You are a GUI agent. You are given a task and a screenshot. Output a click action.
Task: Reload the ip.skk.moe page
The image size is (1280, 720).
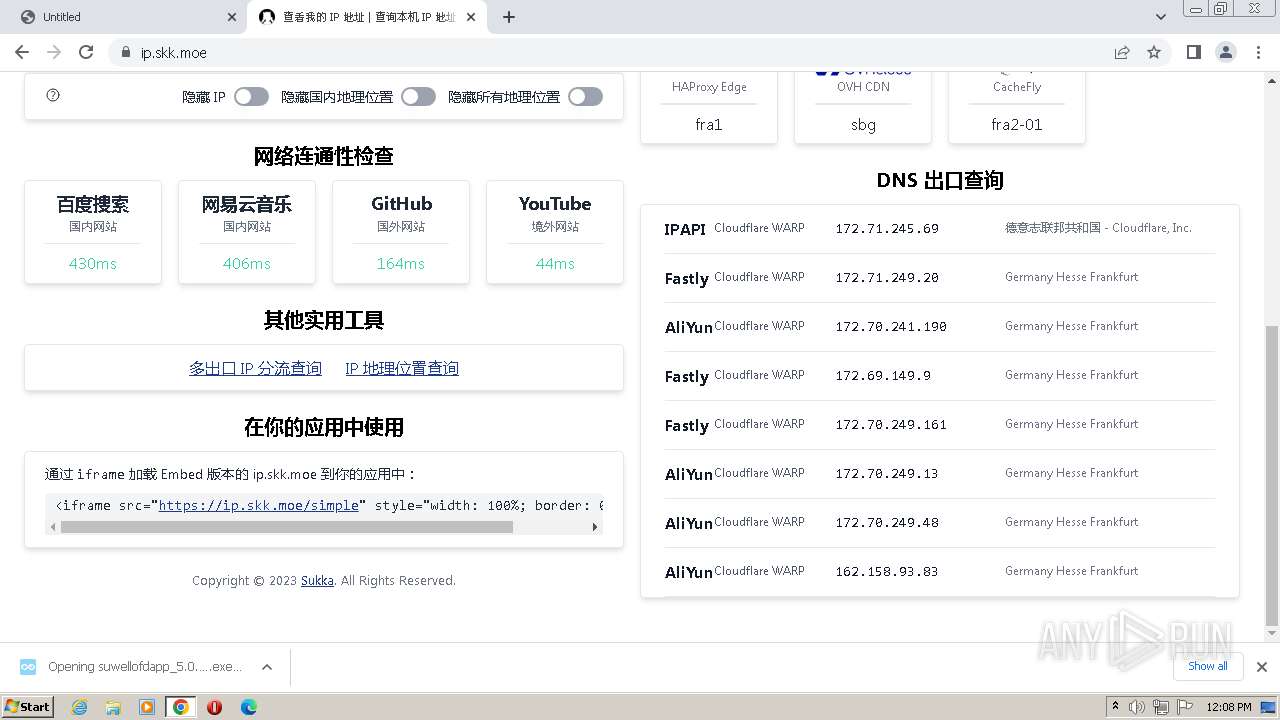(x=86, y=52)
